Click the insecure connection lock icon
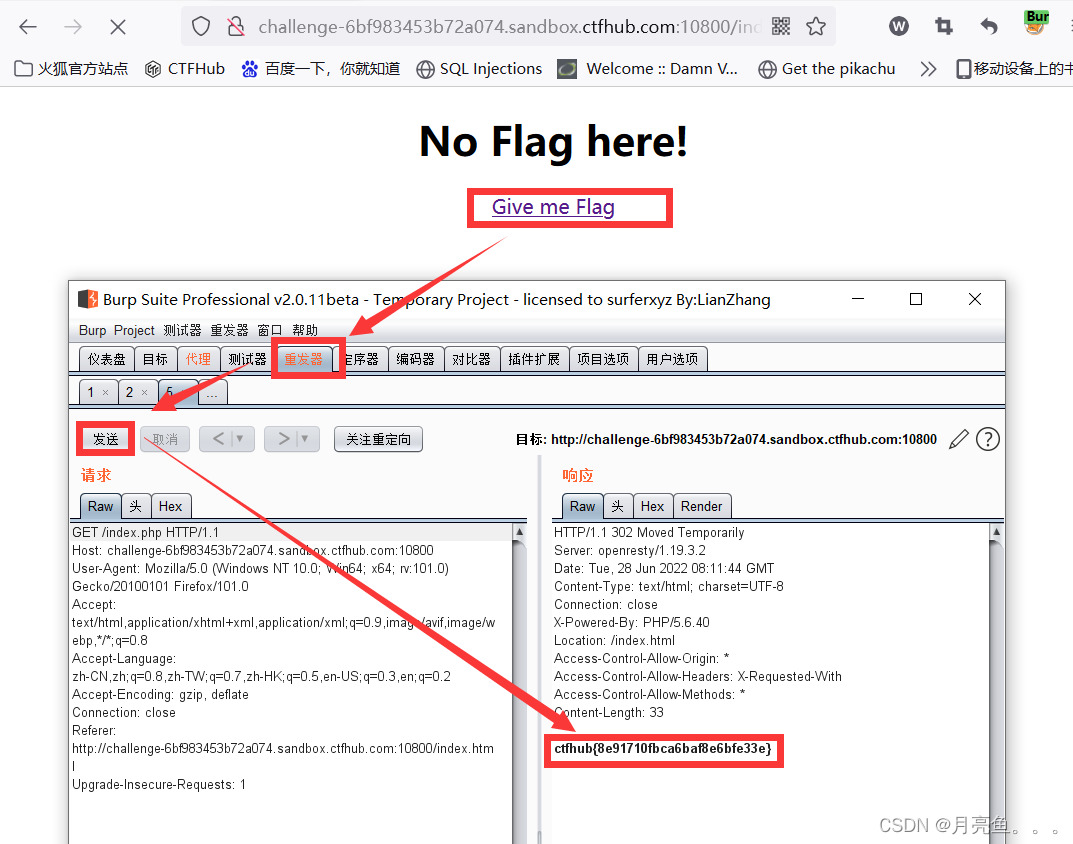Viewport: 1073px width, 844px height. 235,27
